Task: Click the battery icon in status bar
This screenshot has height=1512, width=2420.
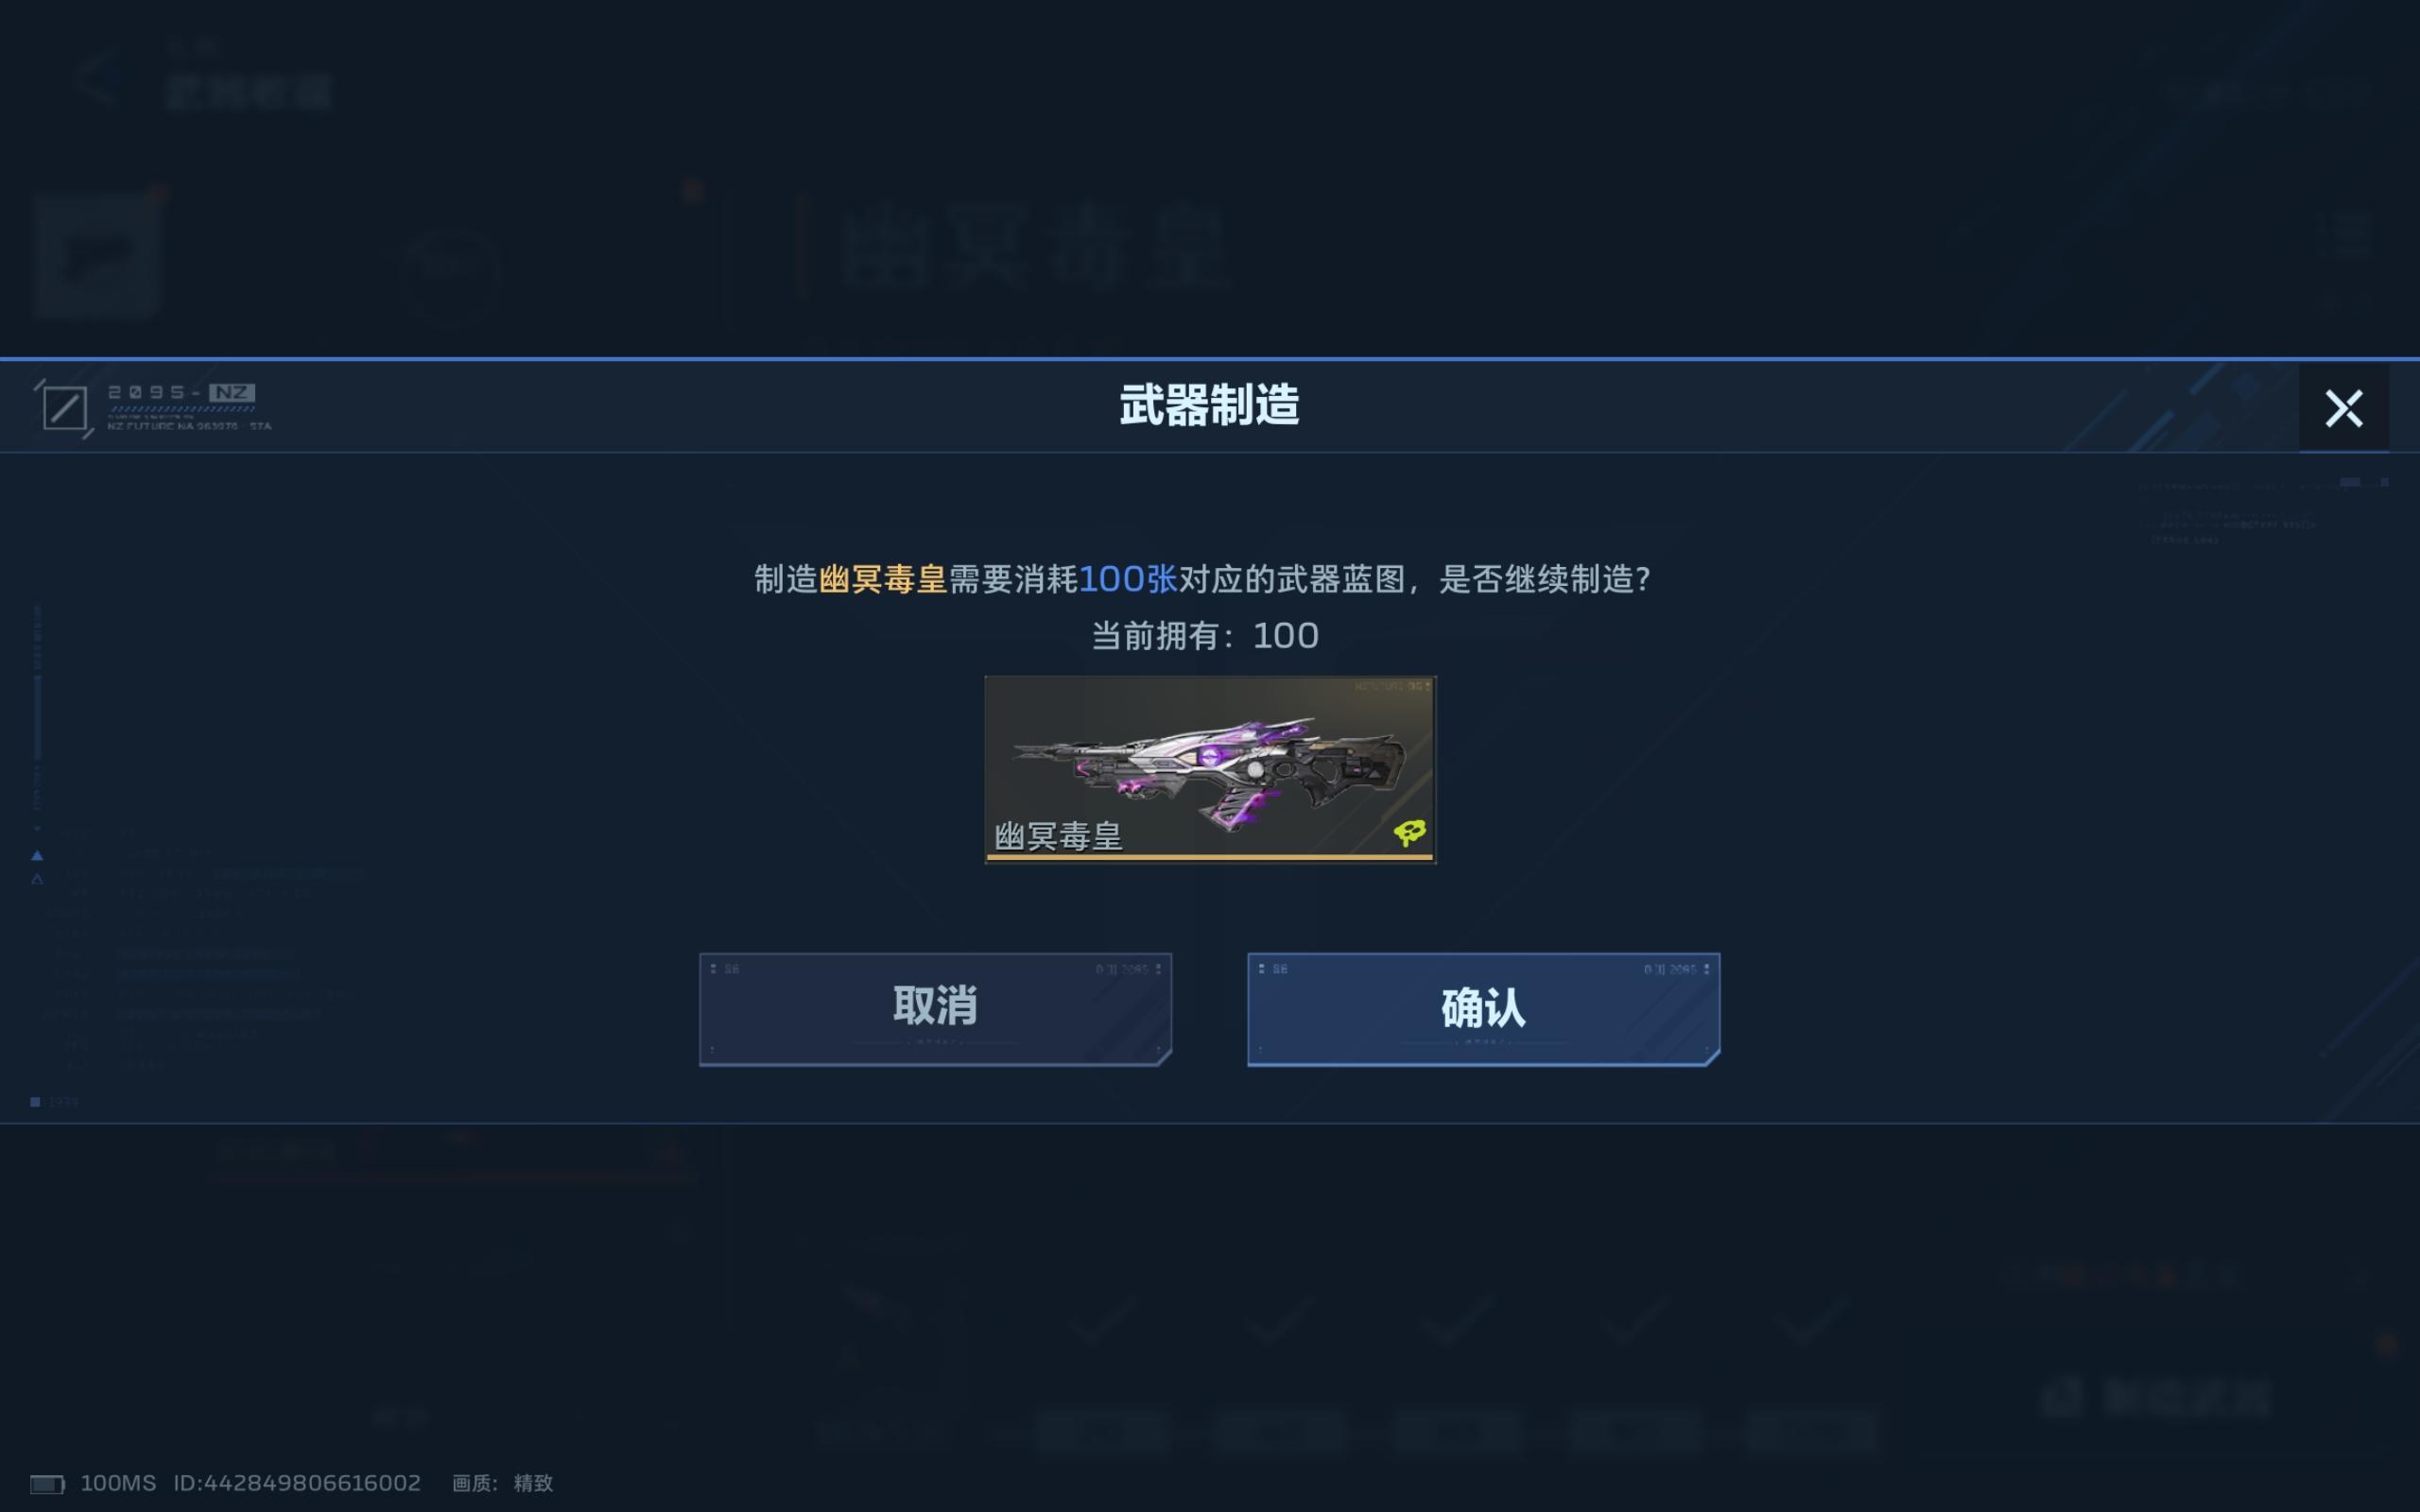Action: 47,1484
